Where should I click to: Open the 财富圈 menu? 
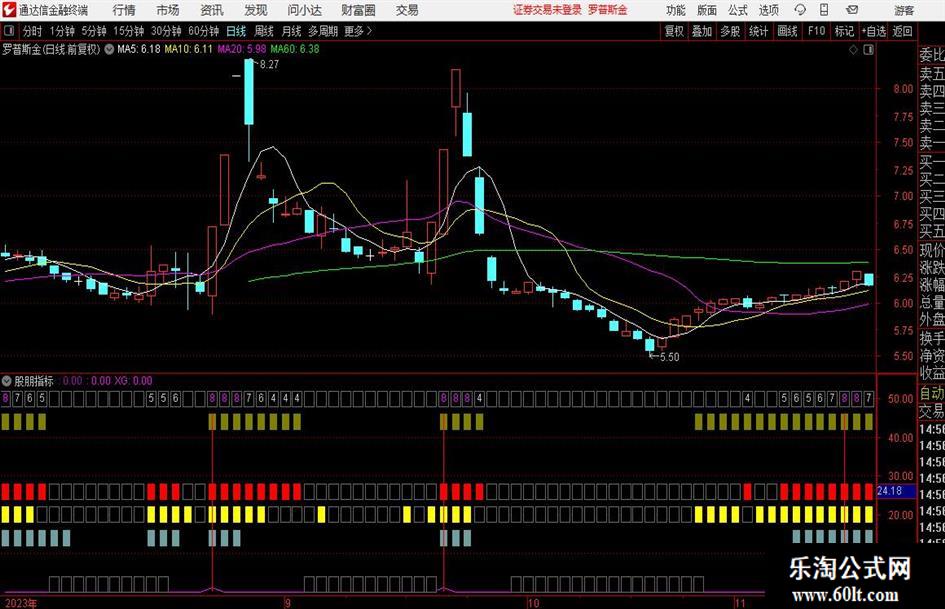tap(358, 10)
